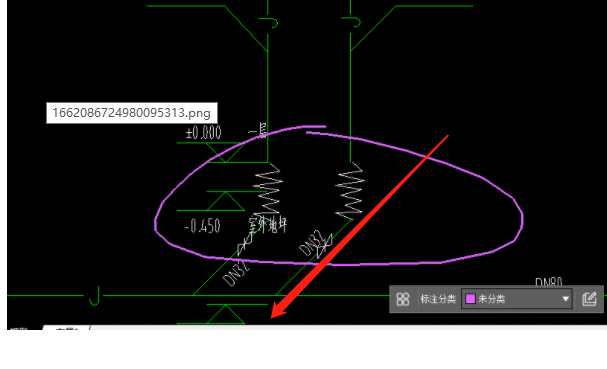Select the DN80 pipe label
The width and height of the screenshot is (607, 369).
coord(549,282)
